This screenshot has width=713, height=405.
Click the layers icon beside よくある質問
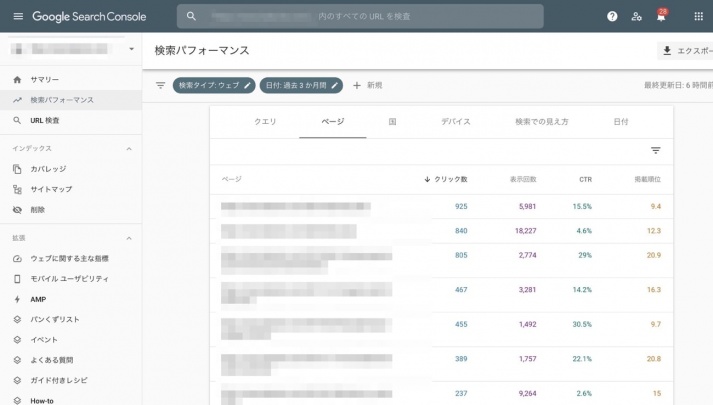(x=17, y=360)
